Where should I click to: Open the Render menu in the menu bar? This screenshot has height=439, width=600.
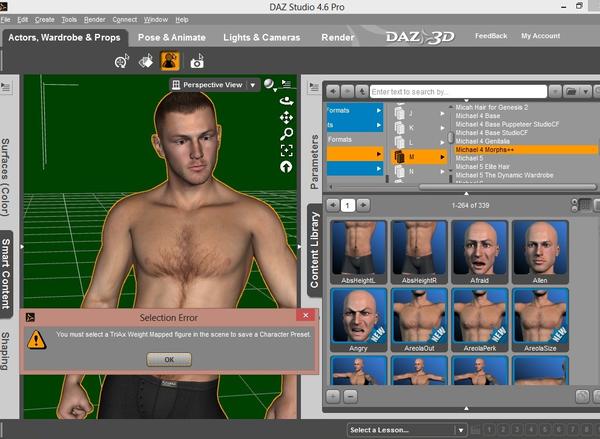pos(95,20)
